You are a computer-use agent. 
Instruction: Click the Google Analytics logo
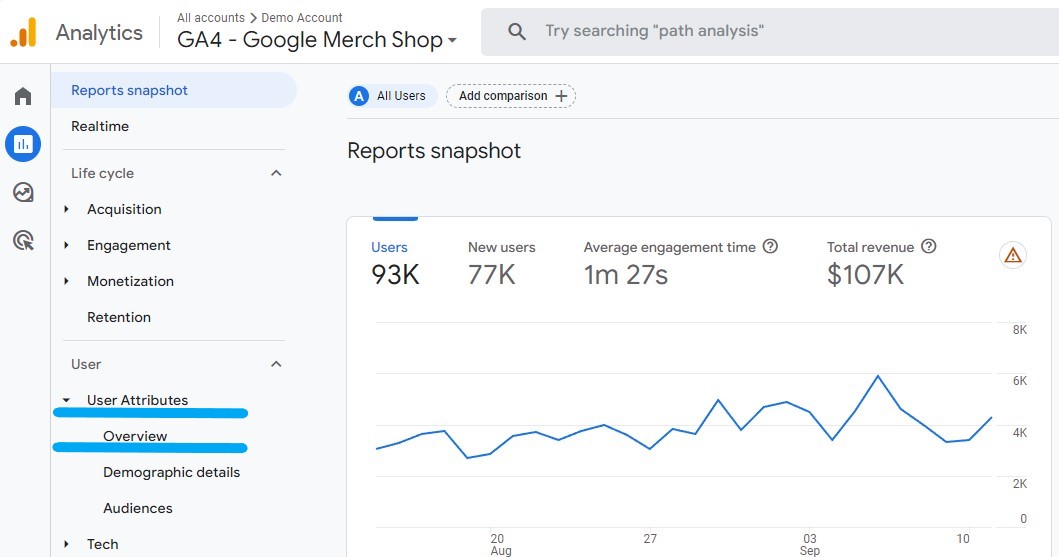point(24,32)
